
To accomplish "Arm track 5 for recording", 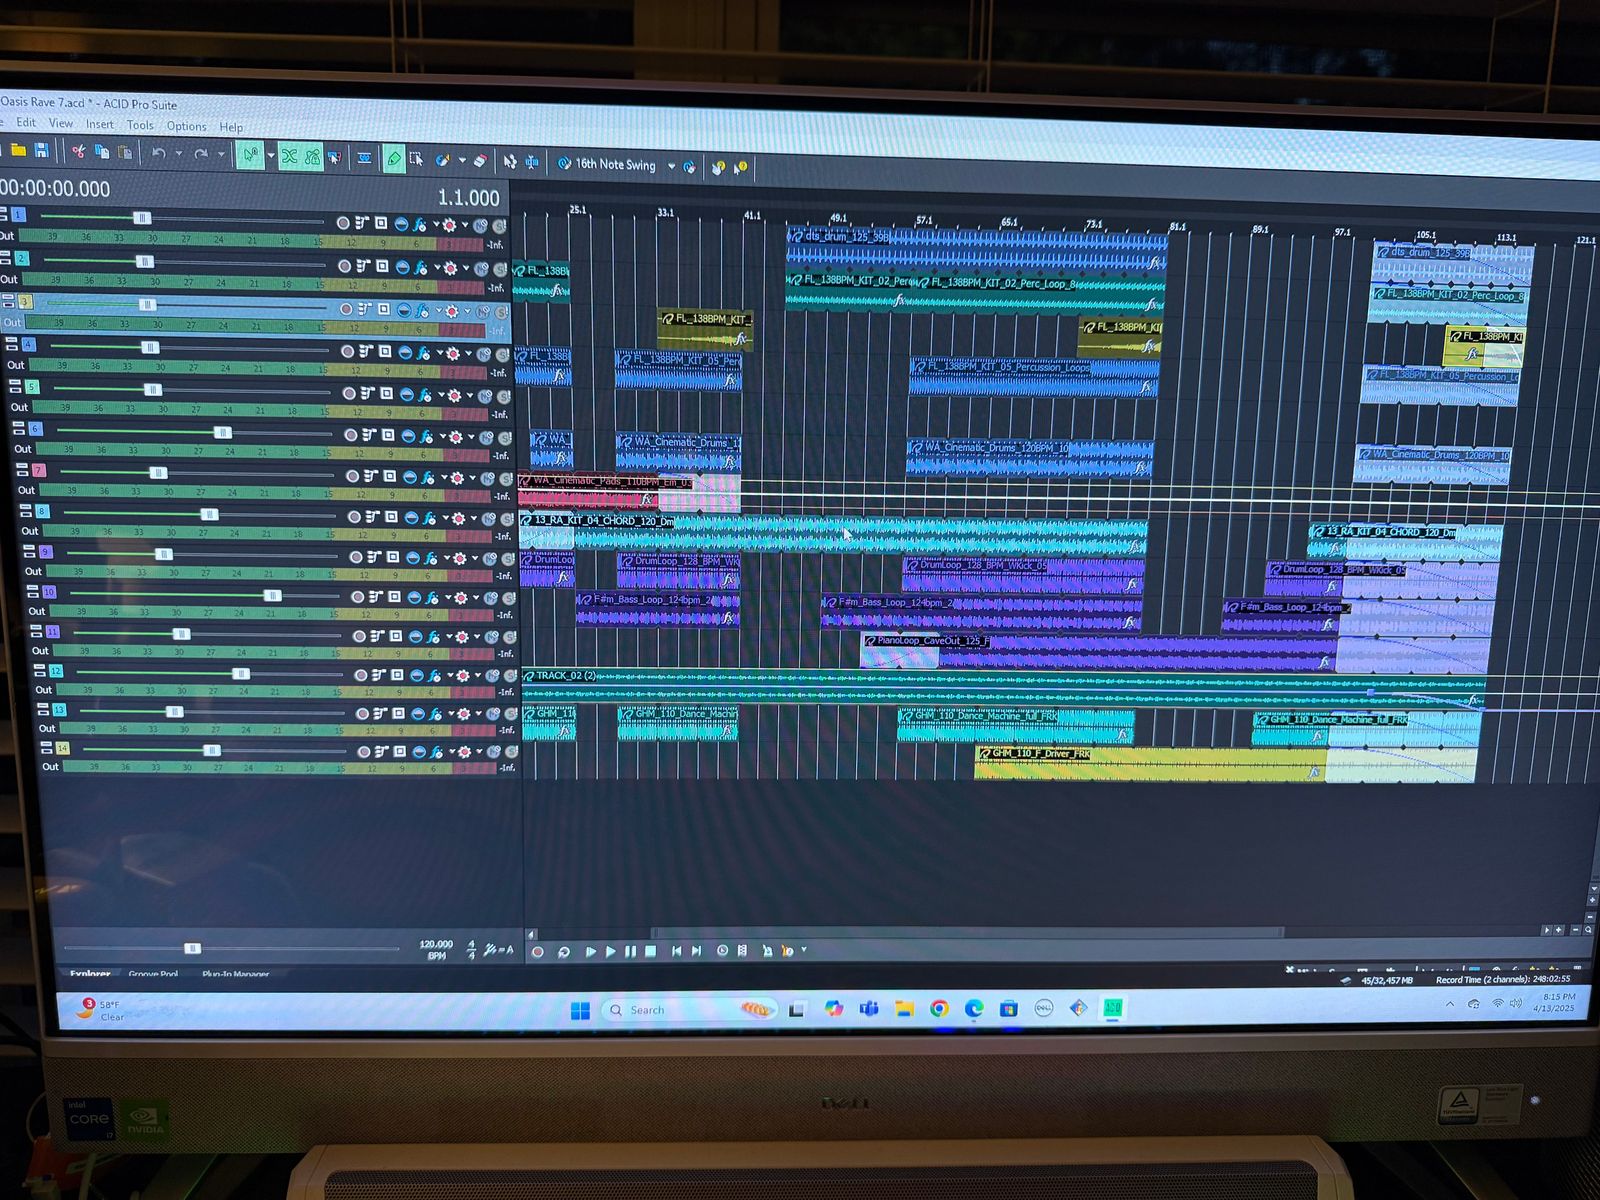I will pyautogui.click(x=349, y=394).
